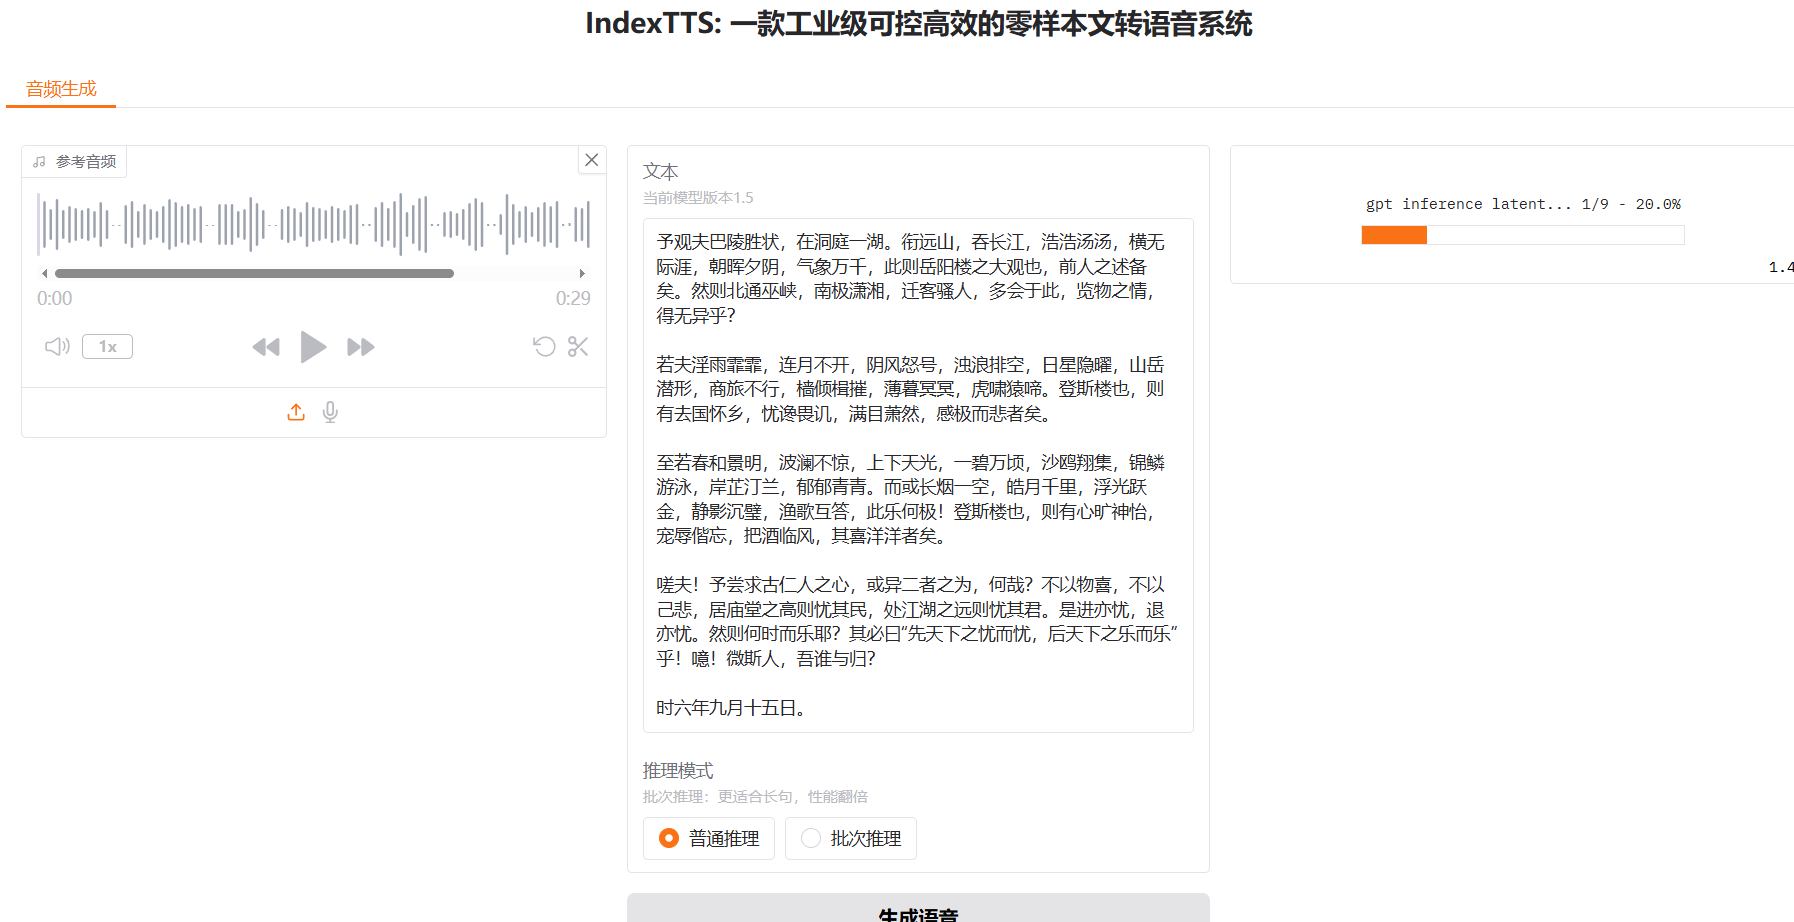Image resolution: width=1794 pixels, height=922 pixels.
Task: Click the reset/reload icon in the audio player
Action: point(543,346)
